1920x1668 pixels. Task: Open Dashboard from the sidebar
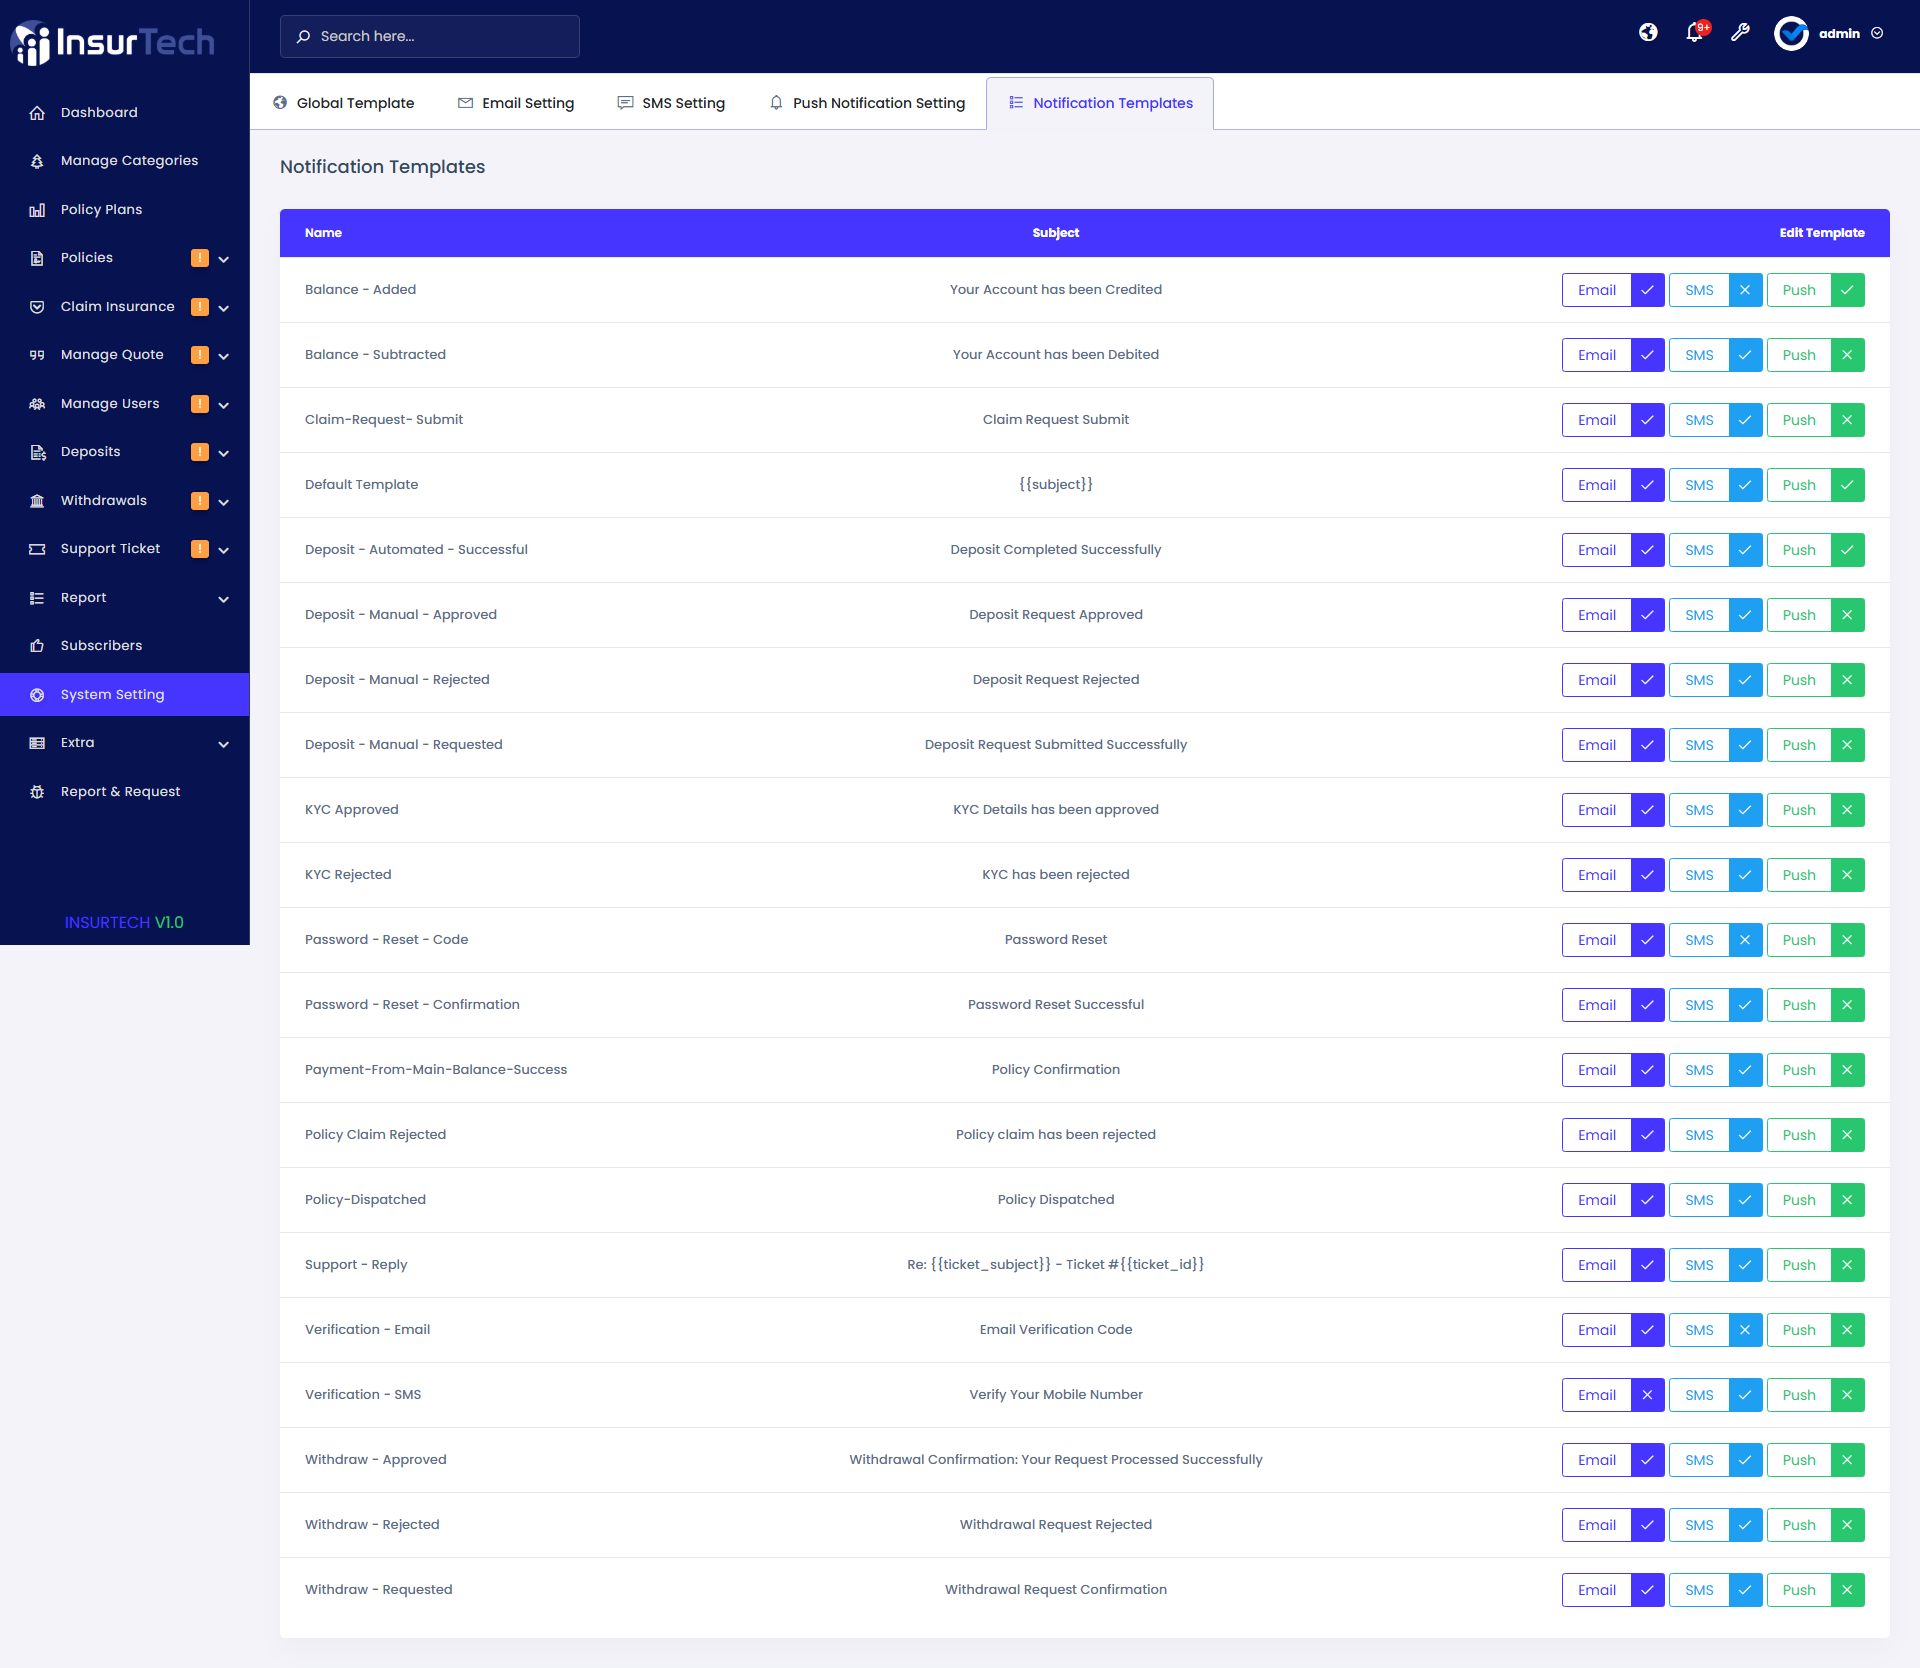tap(99, 112)
